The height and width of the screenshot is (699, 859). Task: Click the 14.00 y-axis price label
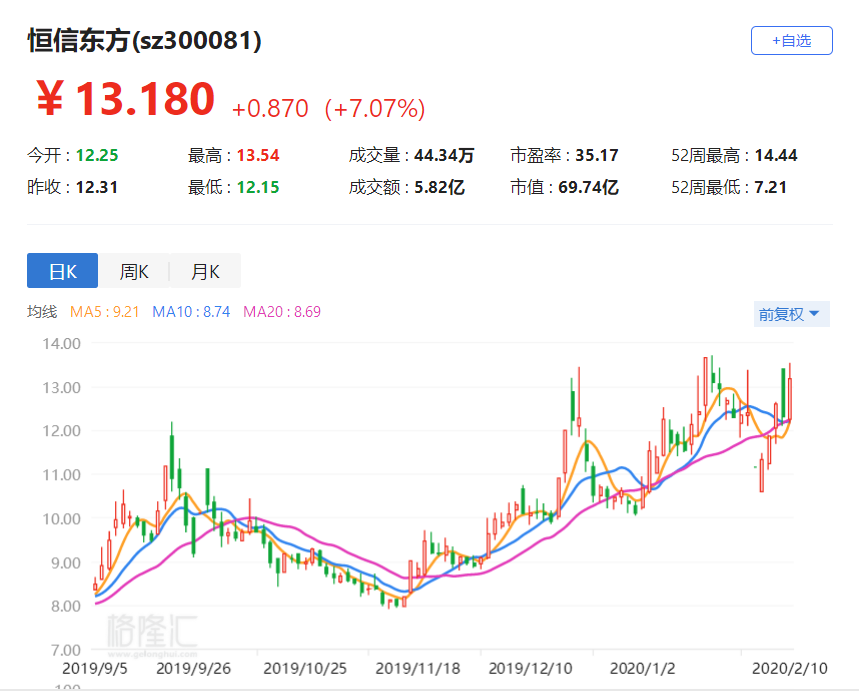coord(62,343)
